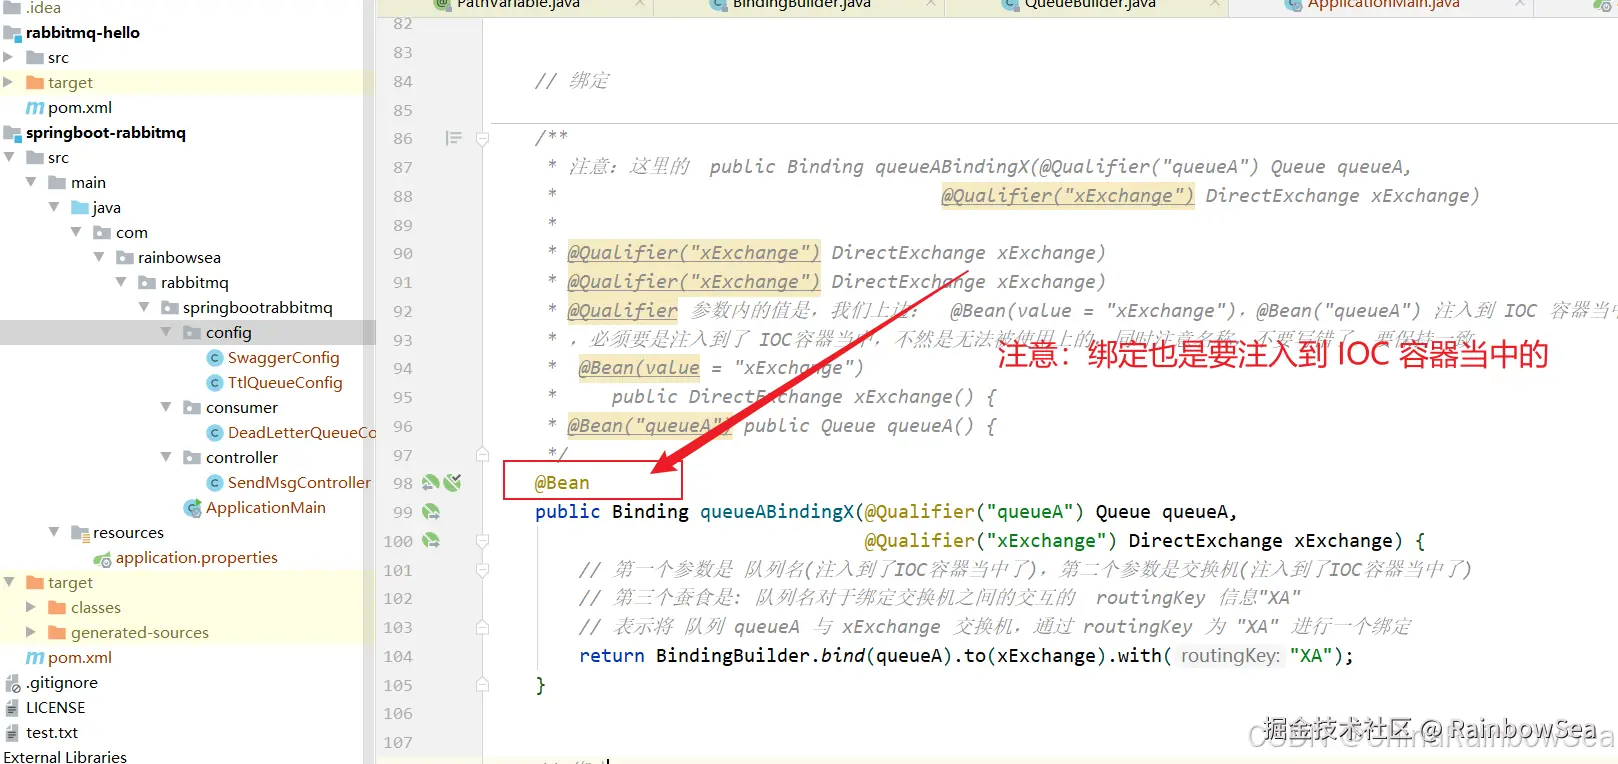Select External Libraries node
The height and width of the screenshot is (764, 1618).
coord(65,757)
